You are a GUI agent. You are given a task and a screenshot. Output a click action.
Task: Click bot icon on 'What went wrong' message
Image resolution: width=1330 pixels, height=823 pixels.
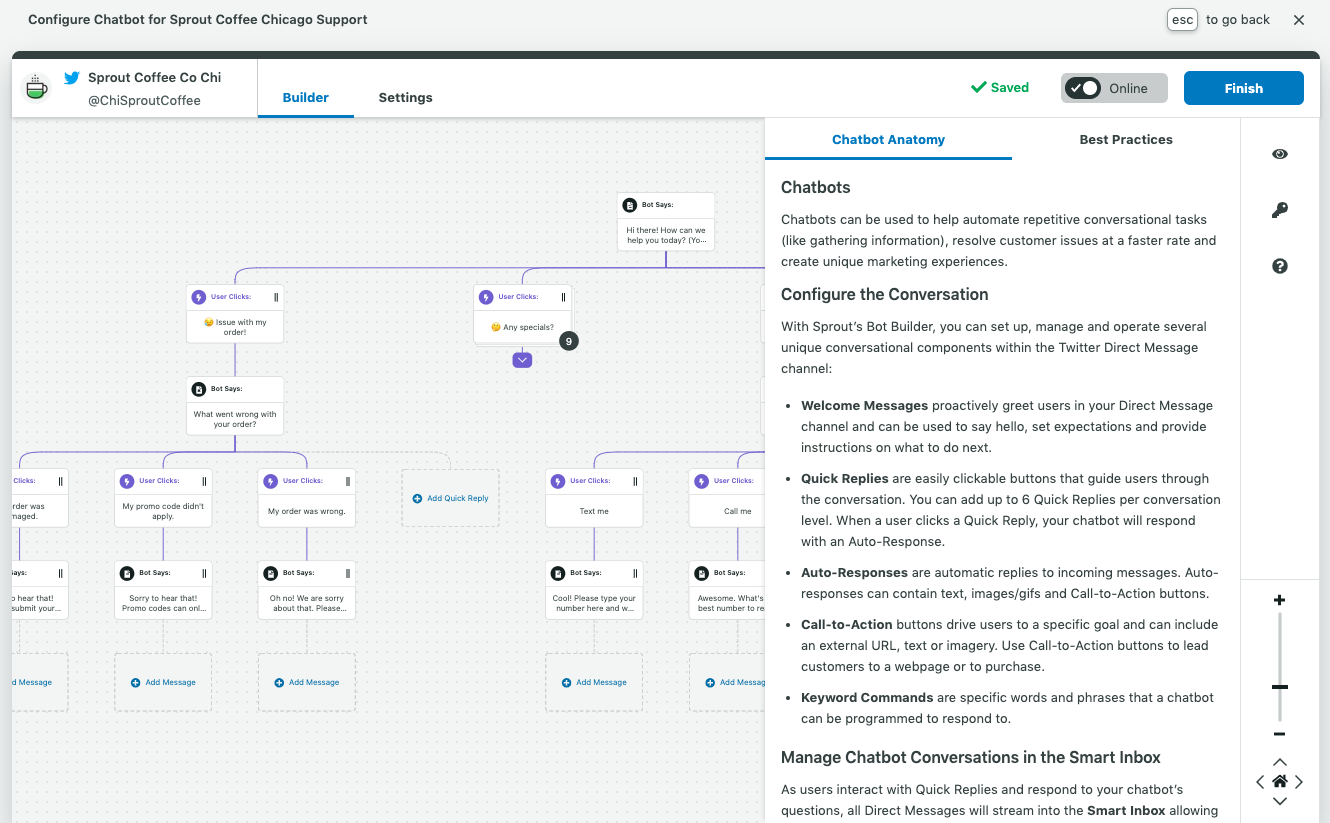(x=198, y=389)
